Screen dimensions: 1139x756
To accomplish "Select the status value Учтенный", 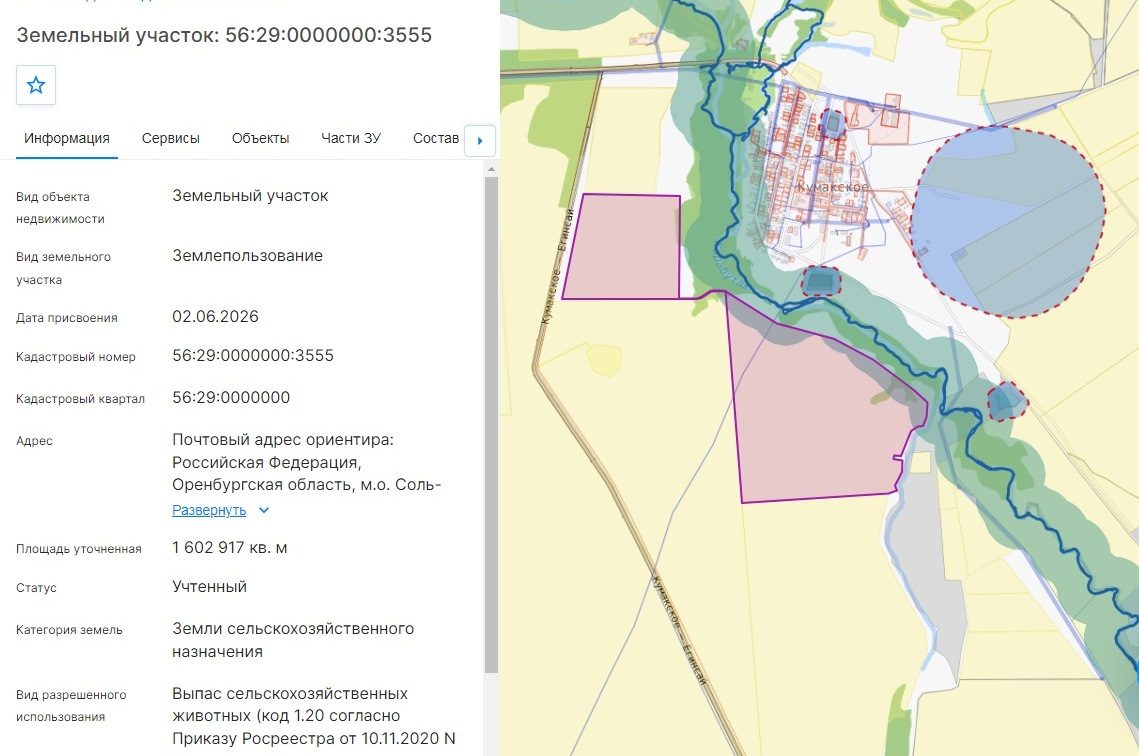I will (x=209, y=586).
